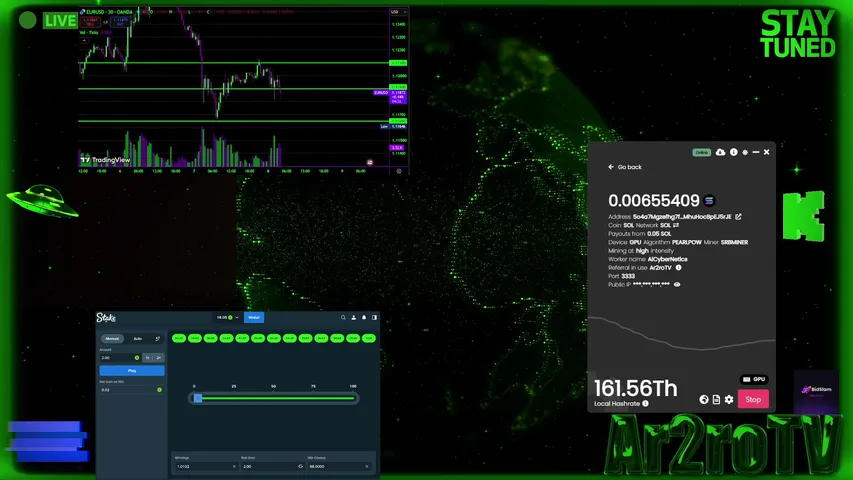Open the advanced bet strategy icon
Image resolution: width=853 pixels, height=480 pixels.
pos(158,339)
